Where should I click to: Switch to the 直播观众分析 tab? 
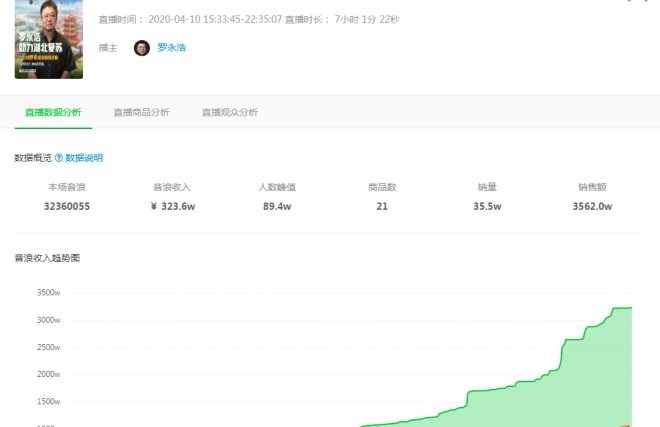pyautogui.click(x=230, y=112)
